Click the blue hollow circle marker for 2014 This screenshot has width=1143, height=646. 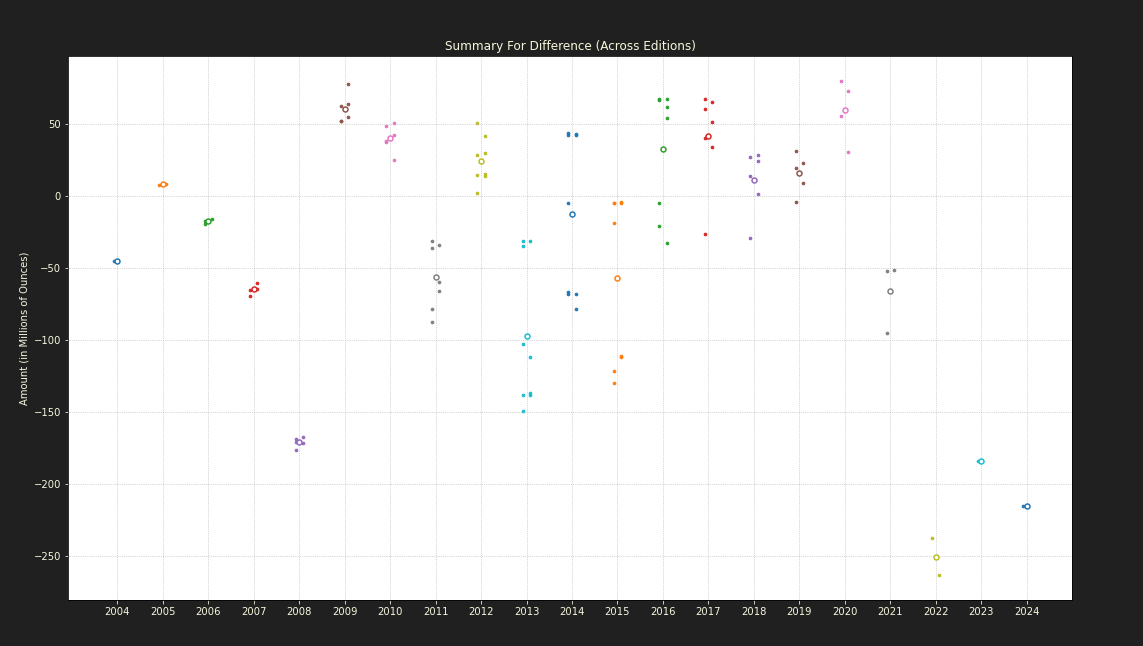[x=572, y=214]
